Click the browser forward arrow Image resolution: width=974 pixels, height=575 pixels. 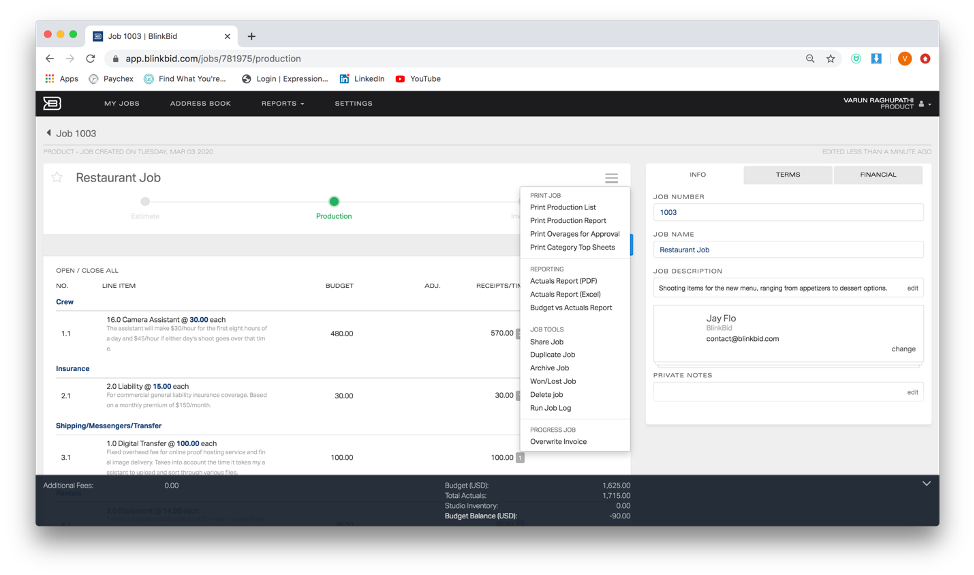click(x=70, y=58)
